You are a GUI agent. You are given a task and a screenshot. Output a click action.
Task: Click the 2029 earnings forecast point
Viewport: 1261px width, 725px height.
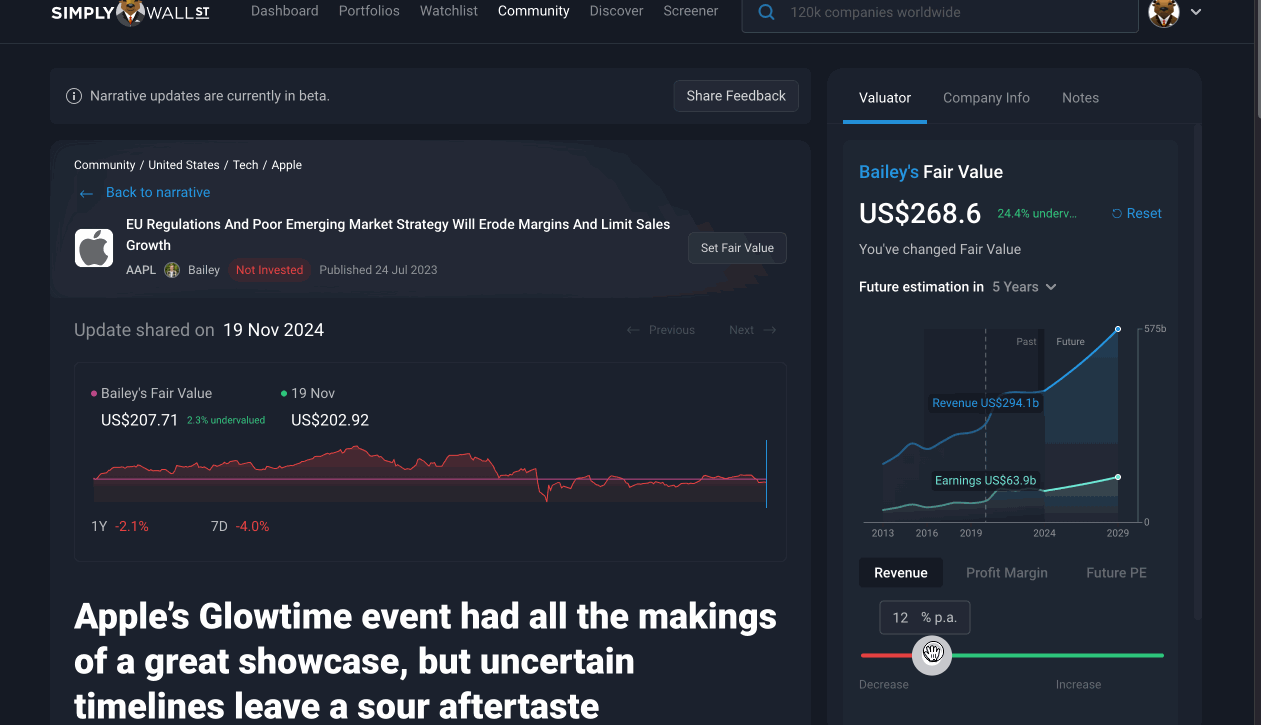[x=1117, y=477]
